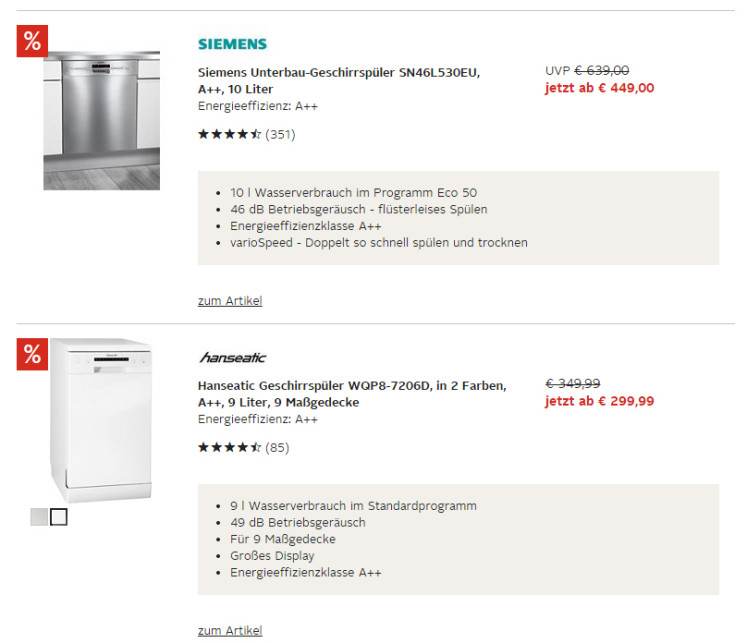Screen dimensions: 747x643
Task: Click the 'jetzt ab € 449,00' price
Action: pyautogui.click(x=599, y=88)
